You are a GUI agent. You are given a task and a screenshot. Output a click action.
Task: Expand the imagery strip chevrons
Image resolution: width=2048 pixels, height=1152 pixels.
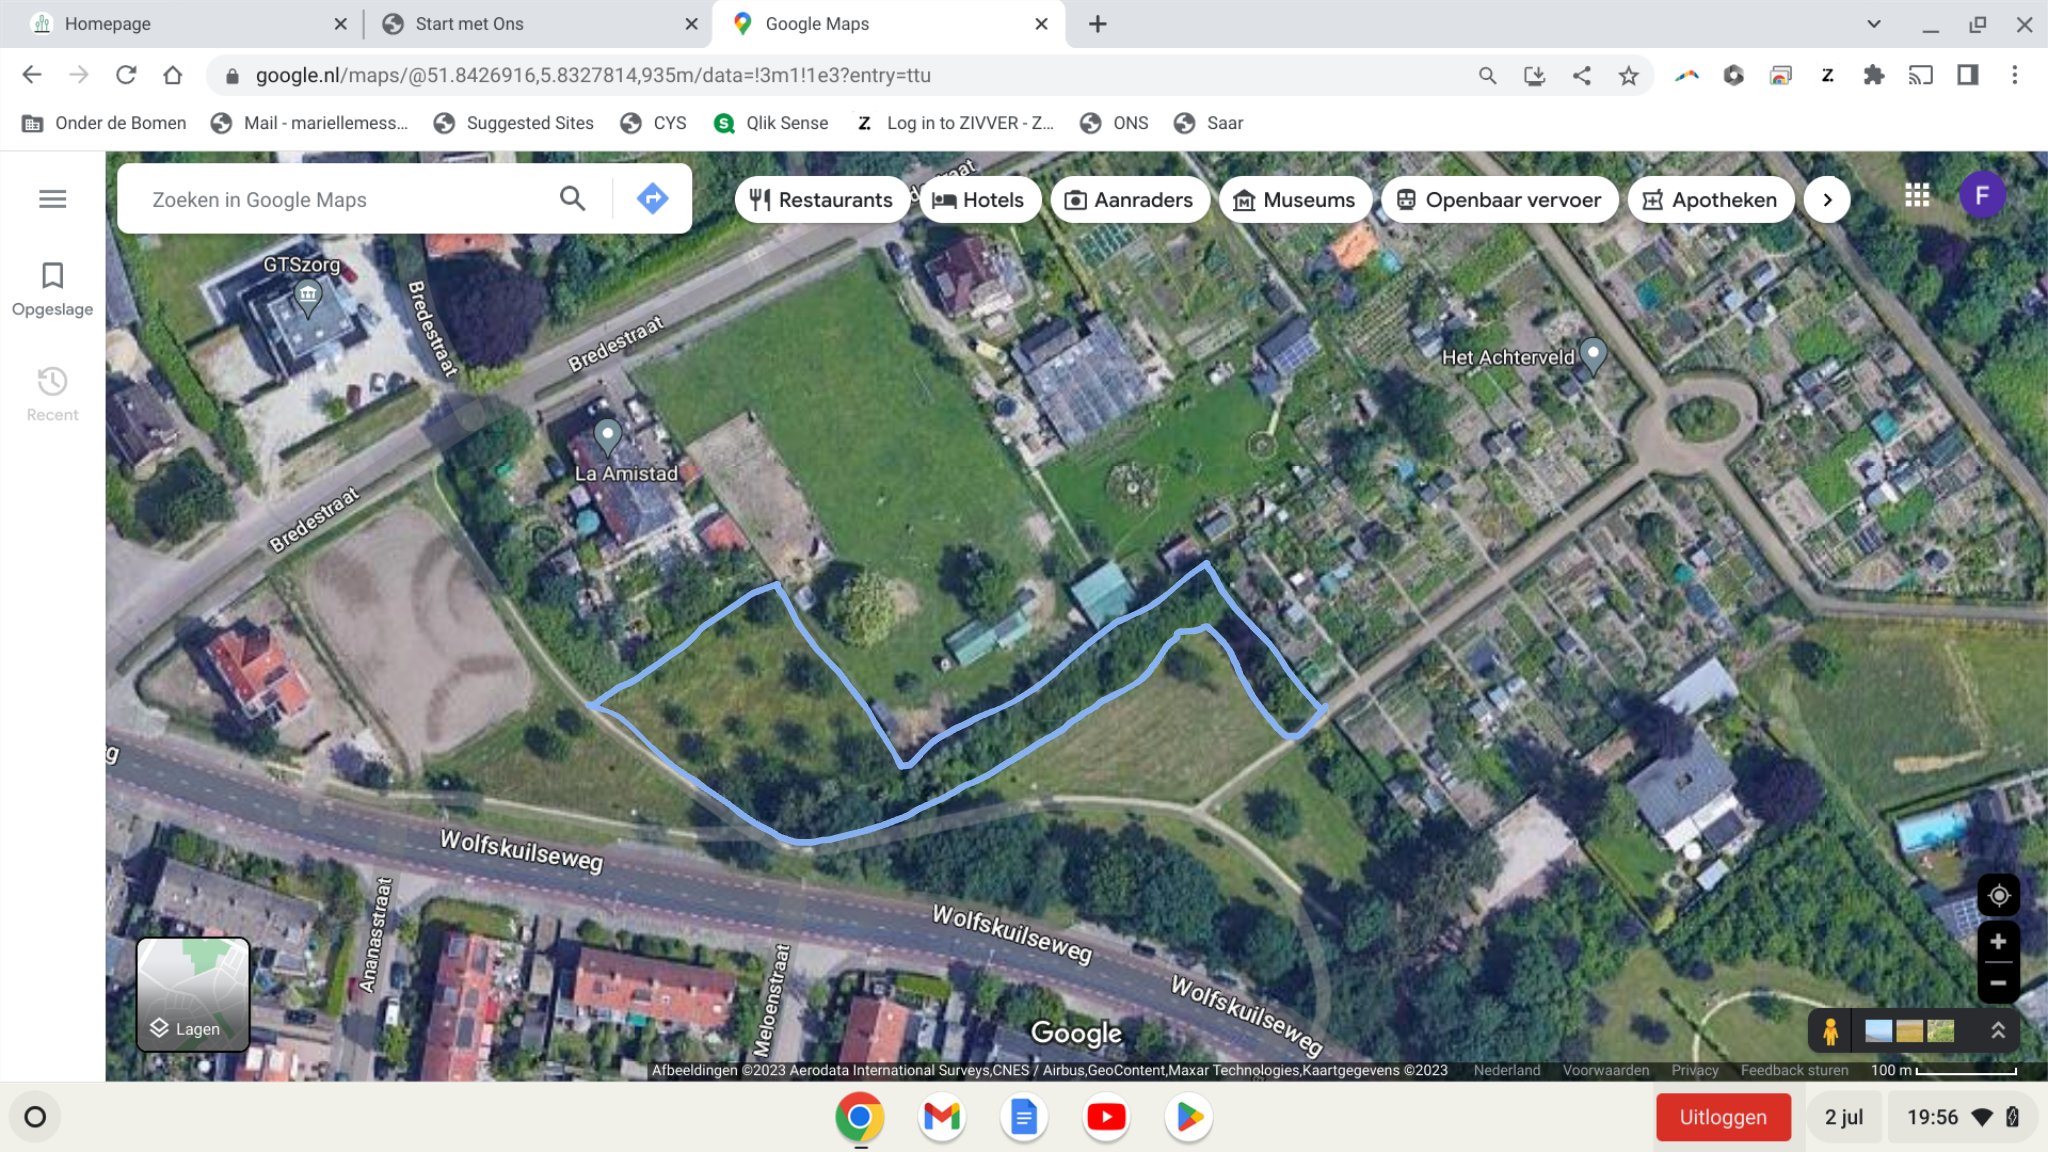click(x=1997, y=1030)
